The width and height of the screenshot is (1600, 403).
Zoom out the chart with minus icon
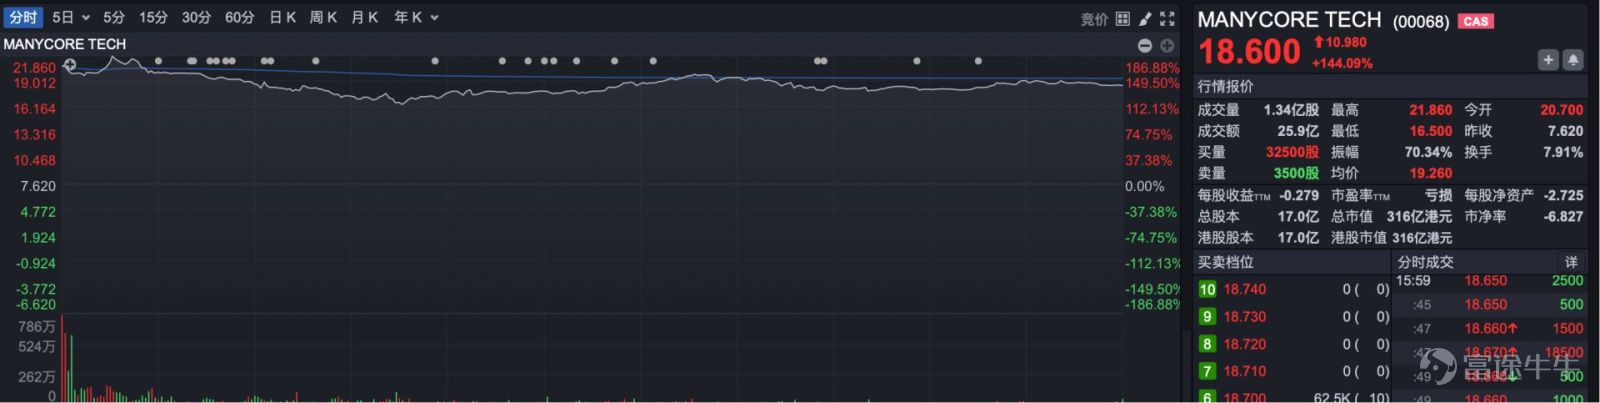tap(1146, 46)
